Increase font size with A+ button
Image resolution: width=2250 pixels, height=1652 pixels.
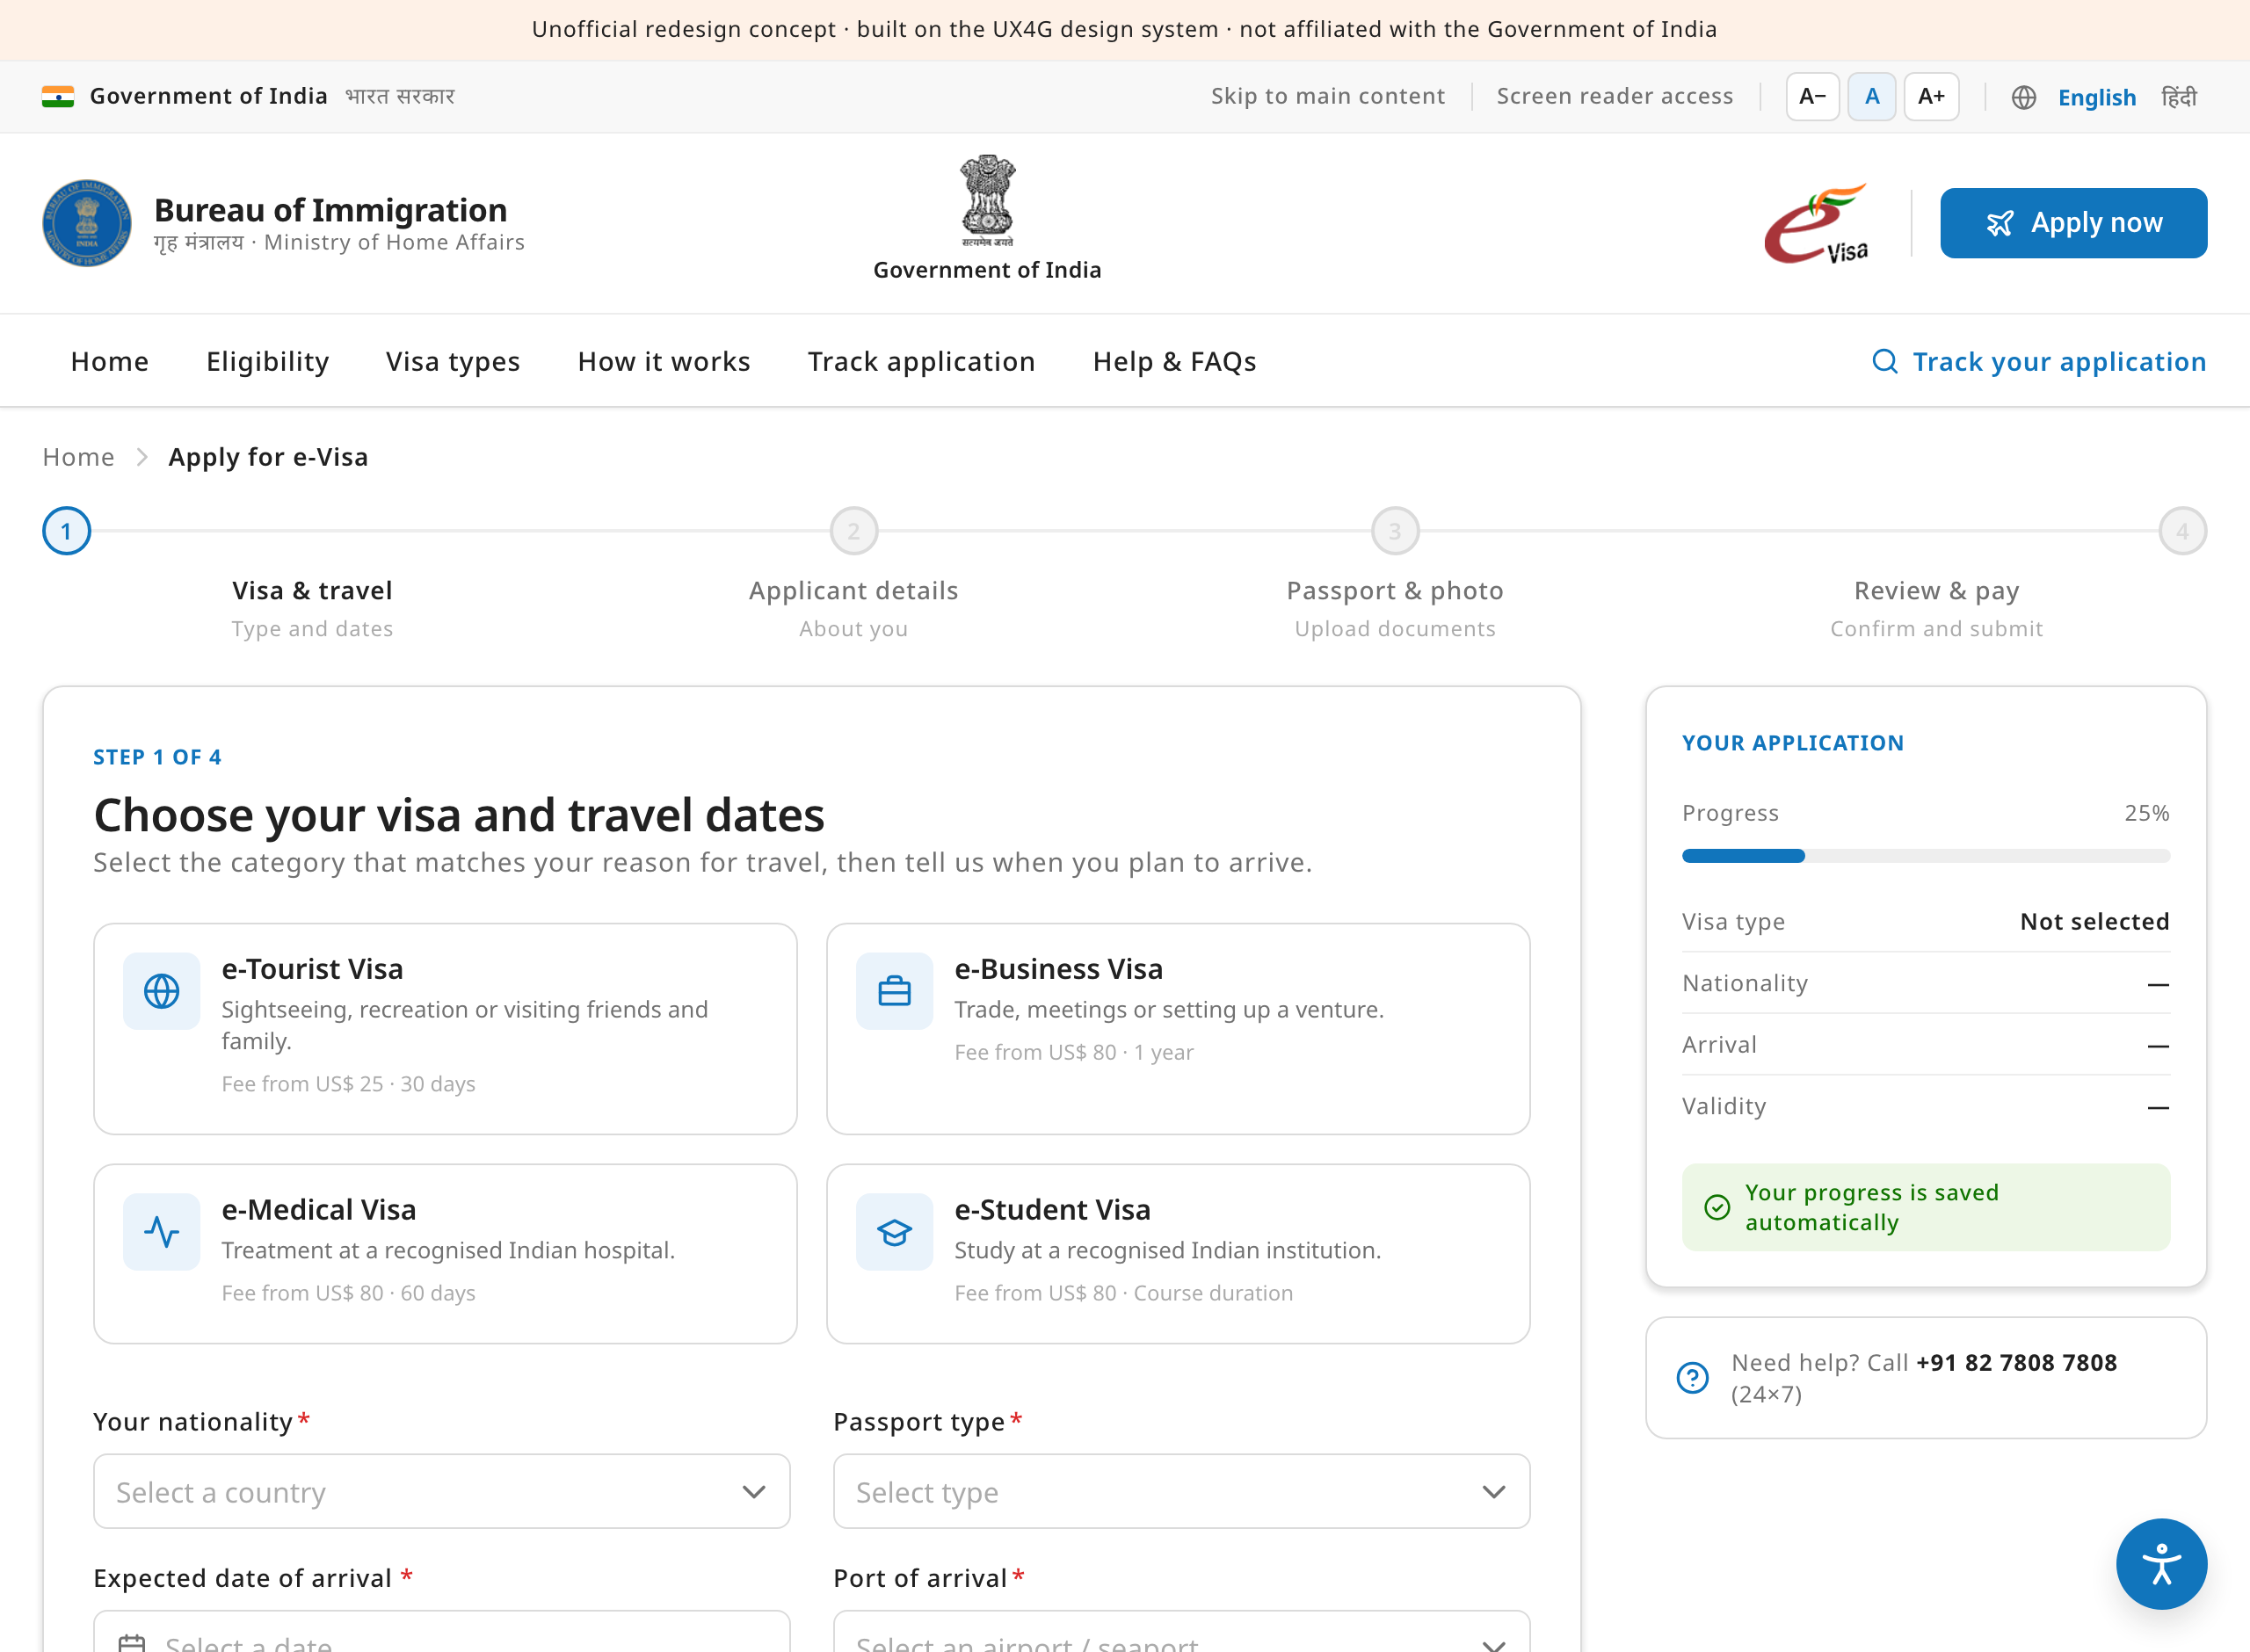tap(1931, 97)
